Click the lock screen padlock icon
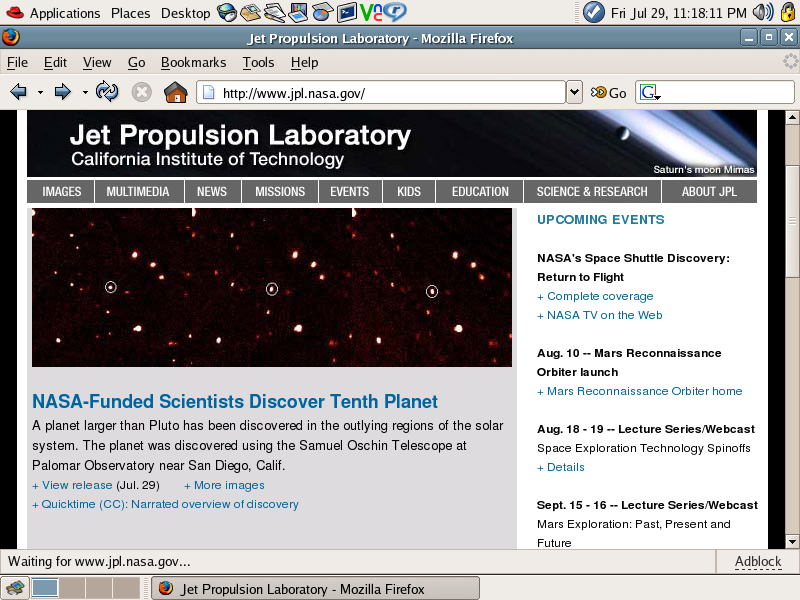The image size is (800, 600). point(788,12)
